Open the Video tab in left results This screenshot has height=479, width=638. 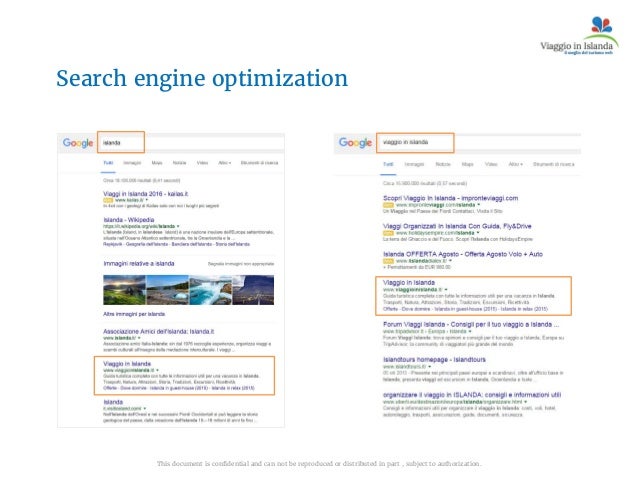tap(202, 163)
